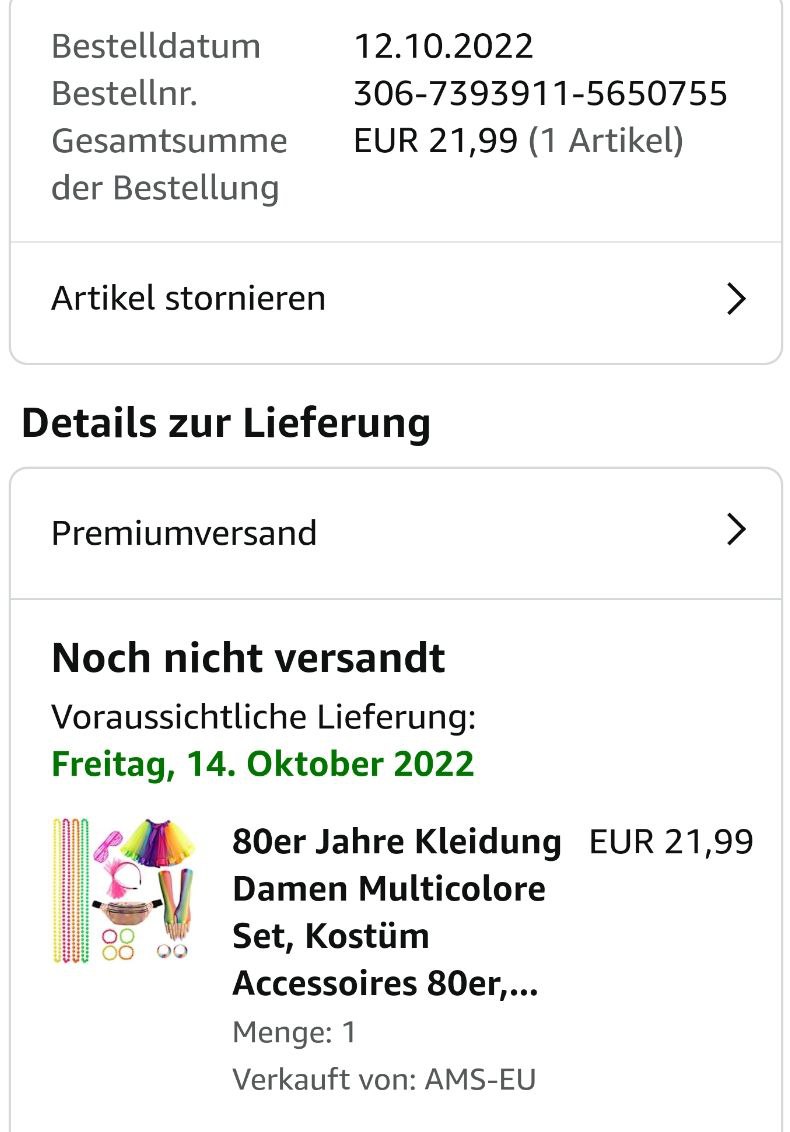Click the Voraussichtliche Lieferung text
790x1132 pixels.
(x=263, y=716)
